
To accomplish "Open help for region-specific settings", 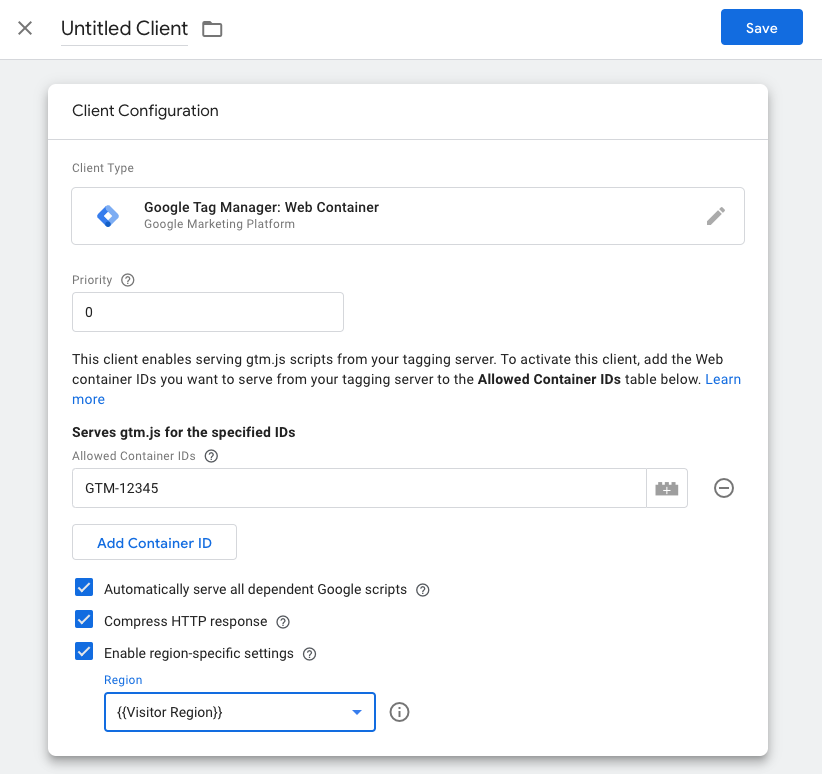I will [309, 653].
